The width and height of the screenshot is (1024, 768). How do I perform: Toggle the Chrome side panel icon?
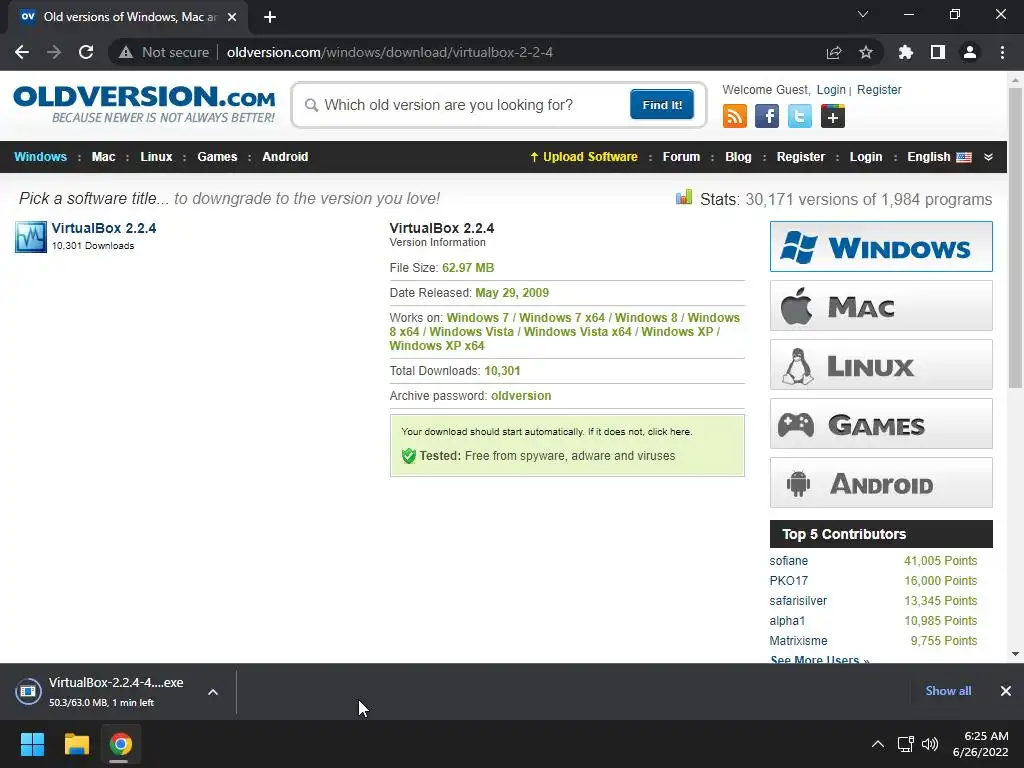(x=938, y=52)
